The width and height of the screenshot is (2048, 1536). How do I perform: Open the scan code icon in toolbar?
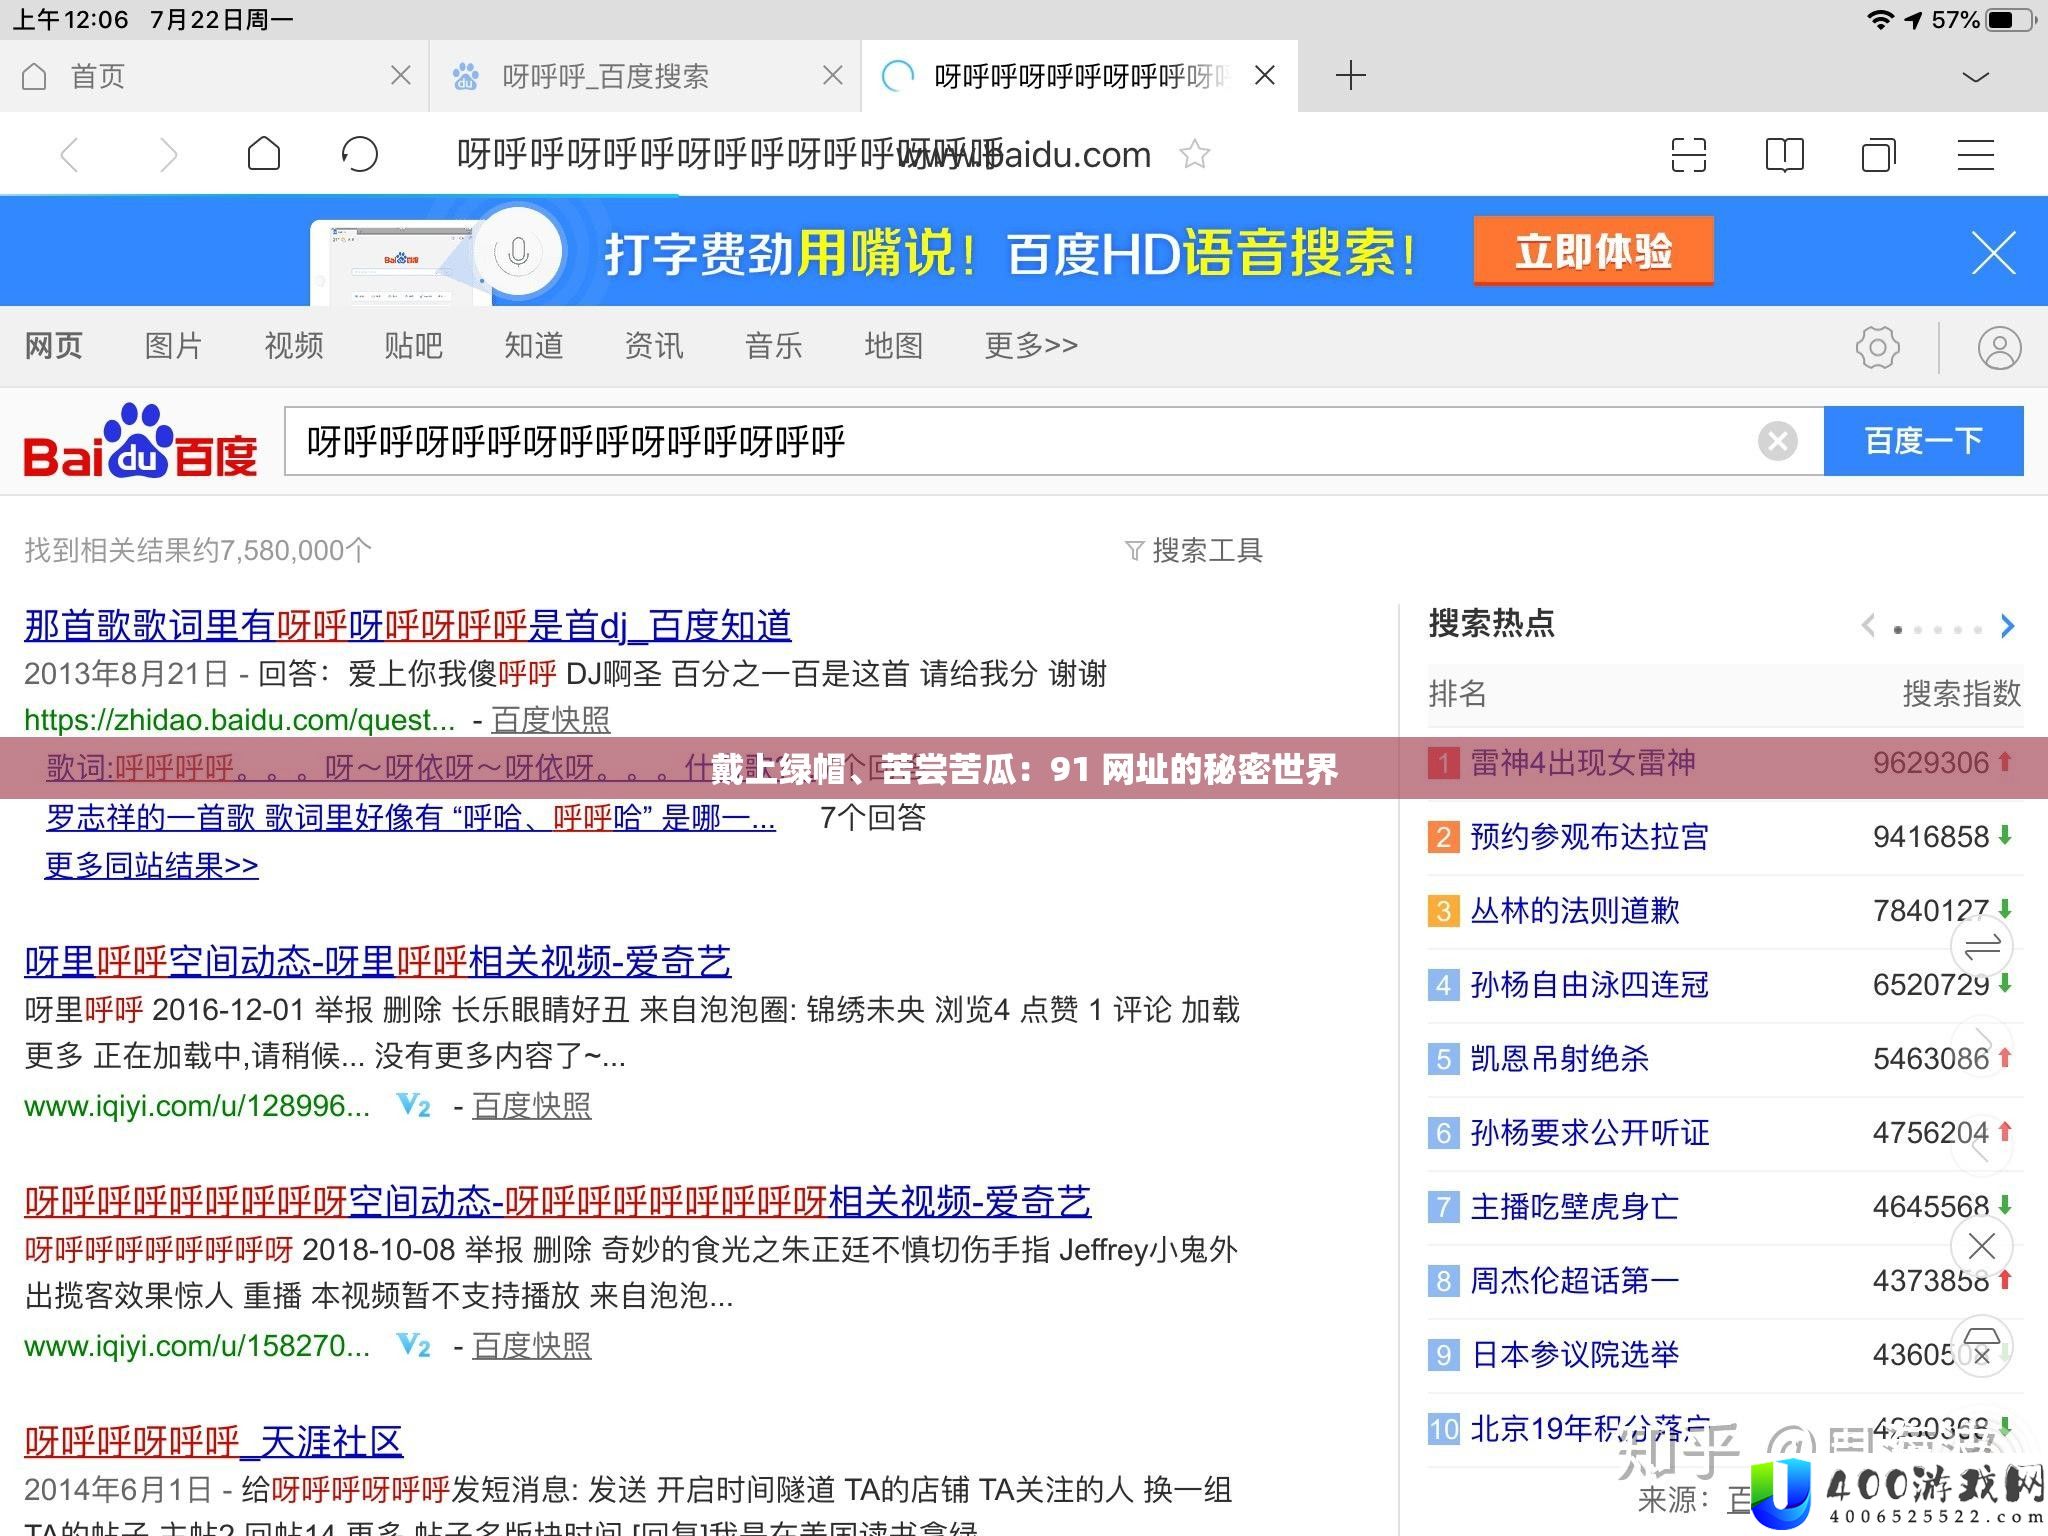tap(1689, 155)
